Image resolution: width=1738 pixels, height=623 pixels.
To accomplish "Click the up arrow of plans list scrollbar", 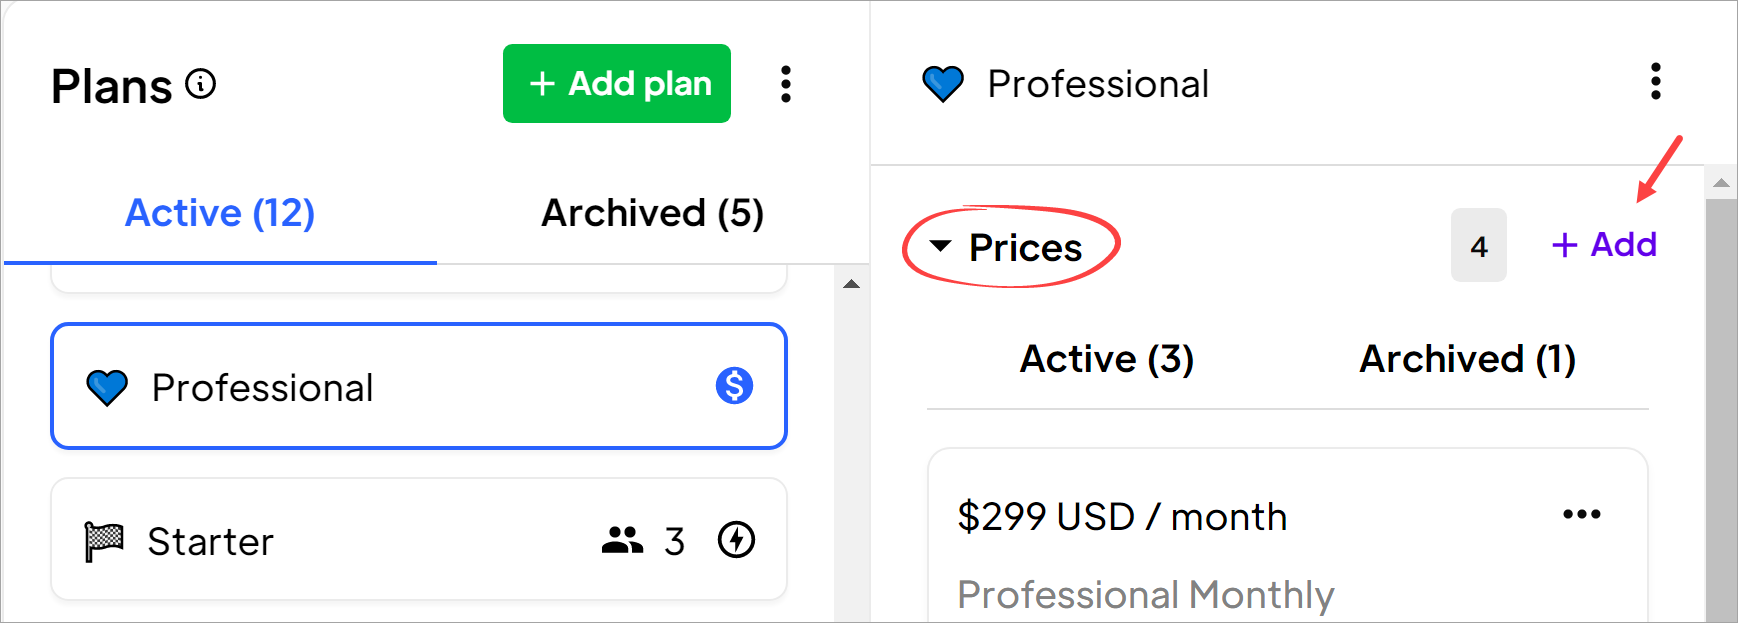I will [852, 284].
